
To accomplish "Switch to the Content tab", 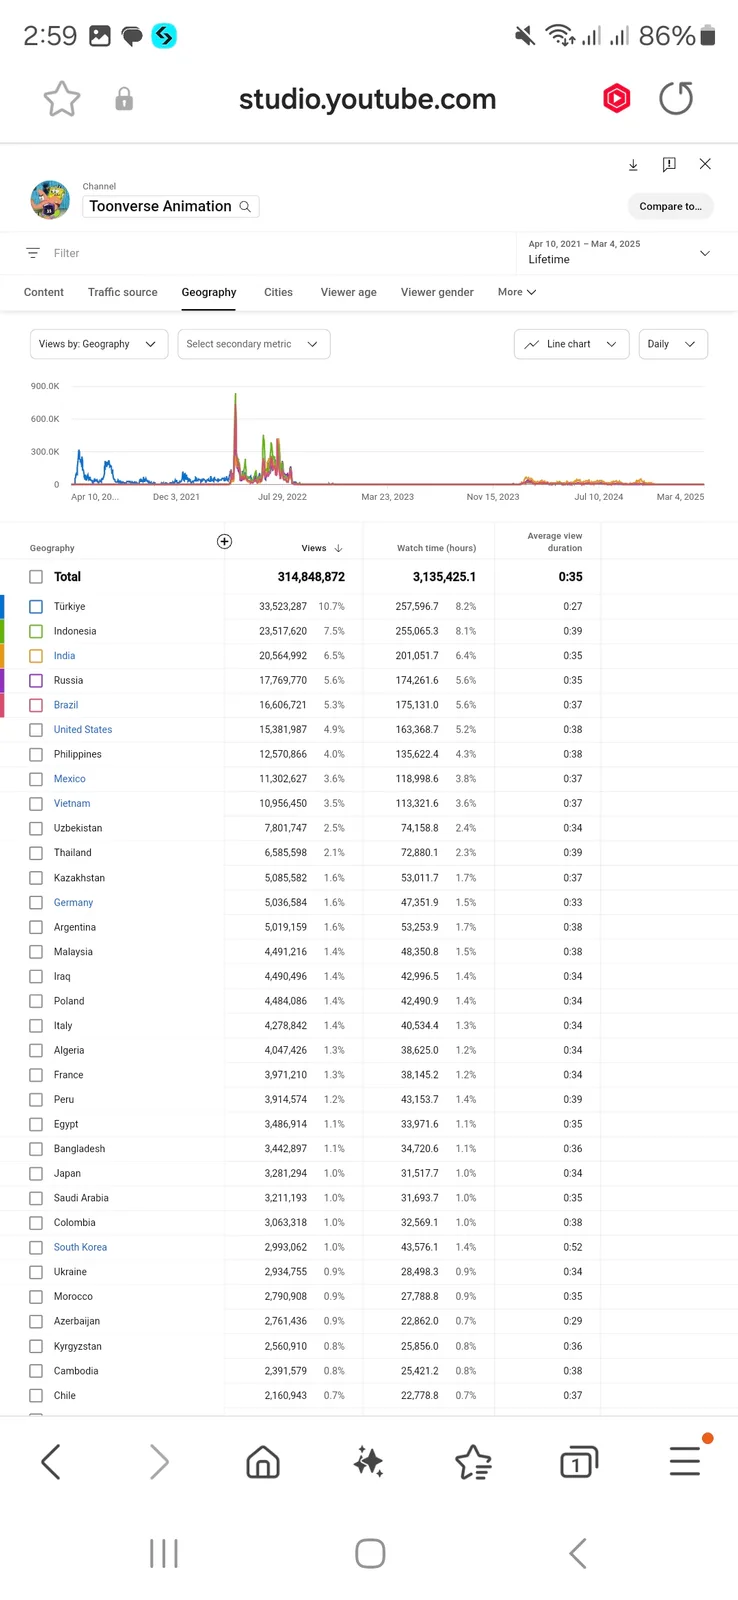I will point(44,292).
